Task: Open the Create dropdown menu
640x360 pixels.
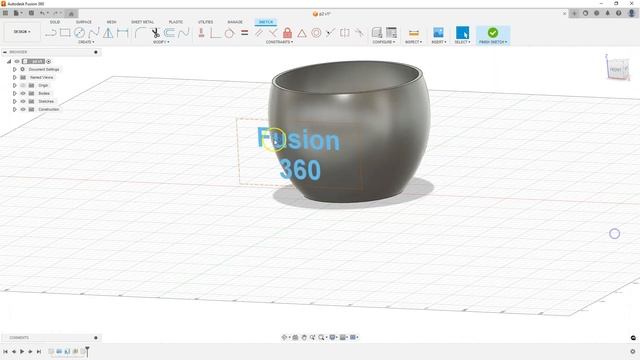Action: [x=86, y=42]
